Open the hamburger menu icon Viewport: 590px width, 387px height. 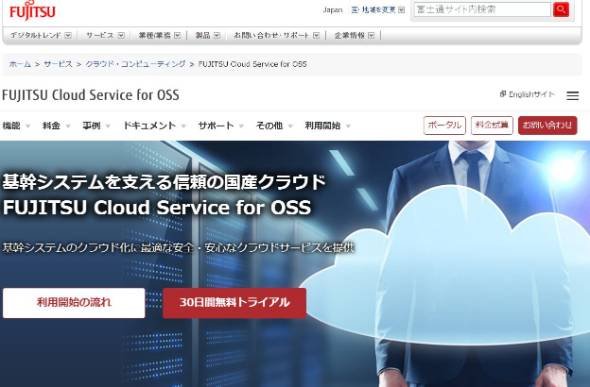click(572, 96)
